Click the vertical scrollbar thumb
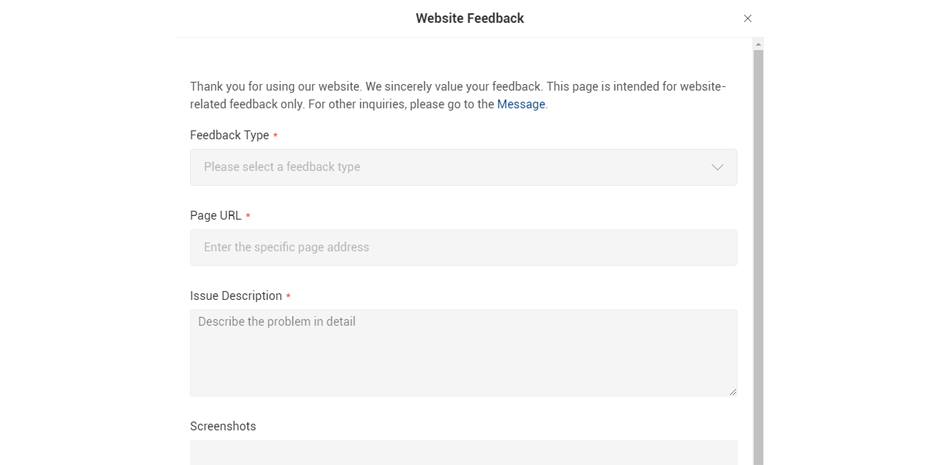Viewport: 940px width, 465px height. pyautogui.click(x=758, y=258)
